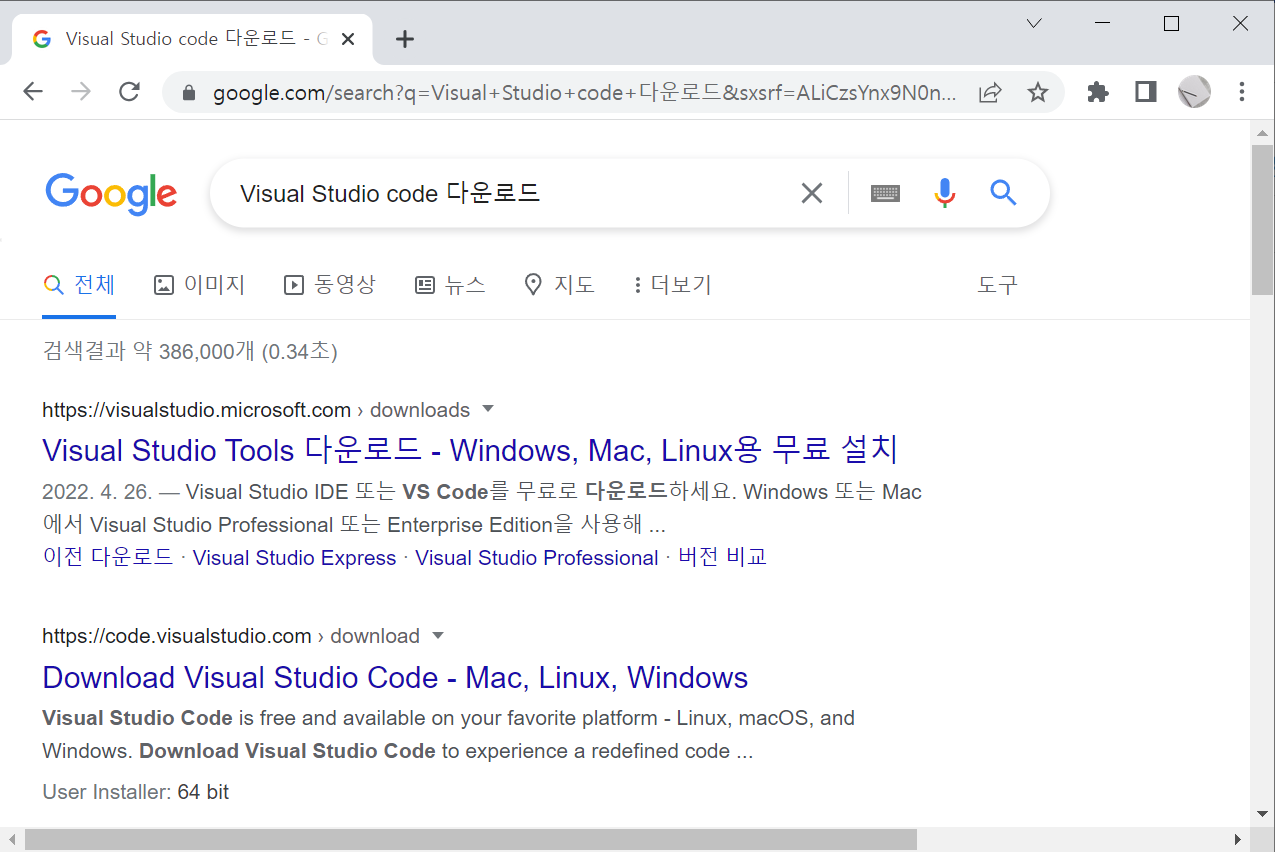
Task: Click the blue search magnifier button
Action: tap(1003, 192)
